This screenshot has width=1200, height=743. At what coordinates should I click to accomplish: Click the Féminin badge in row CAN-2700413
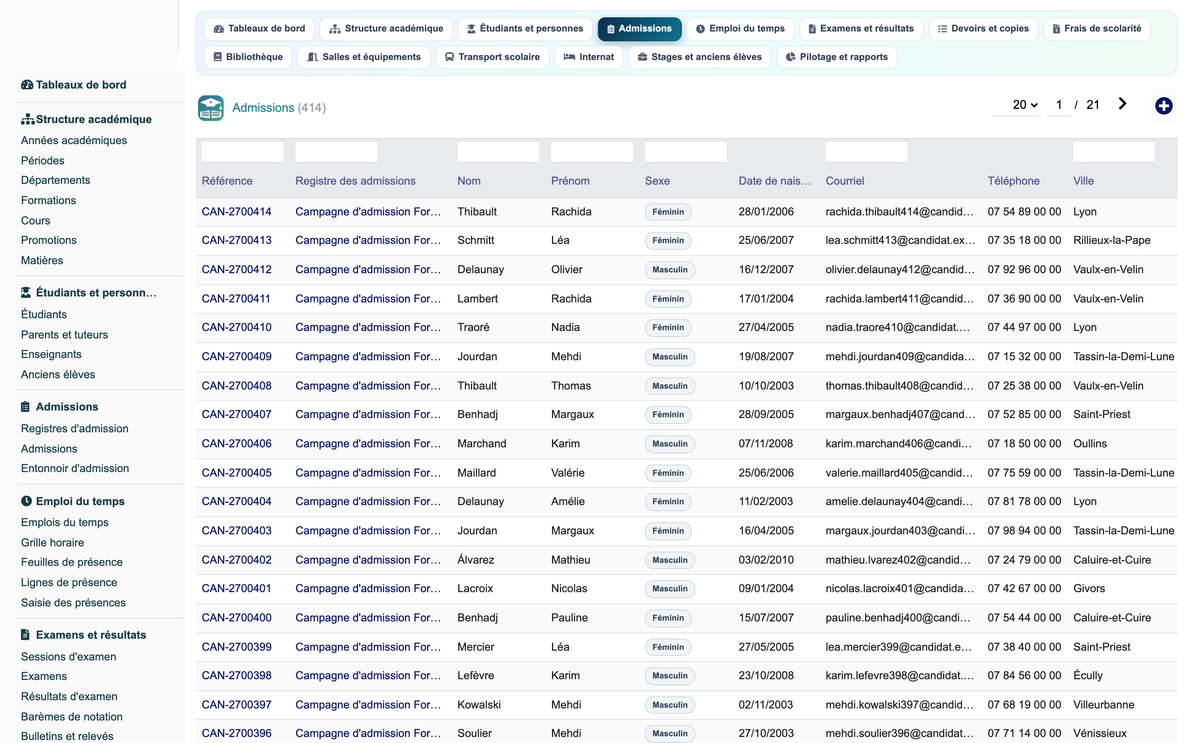click(668, 241)
